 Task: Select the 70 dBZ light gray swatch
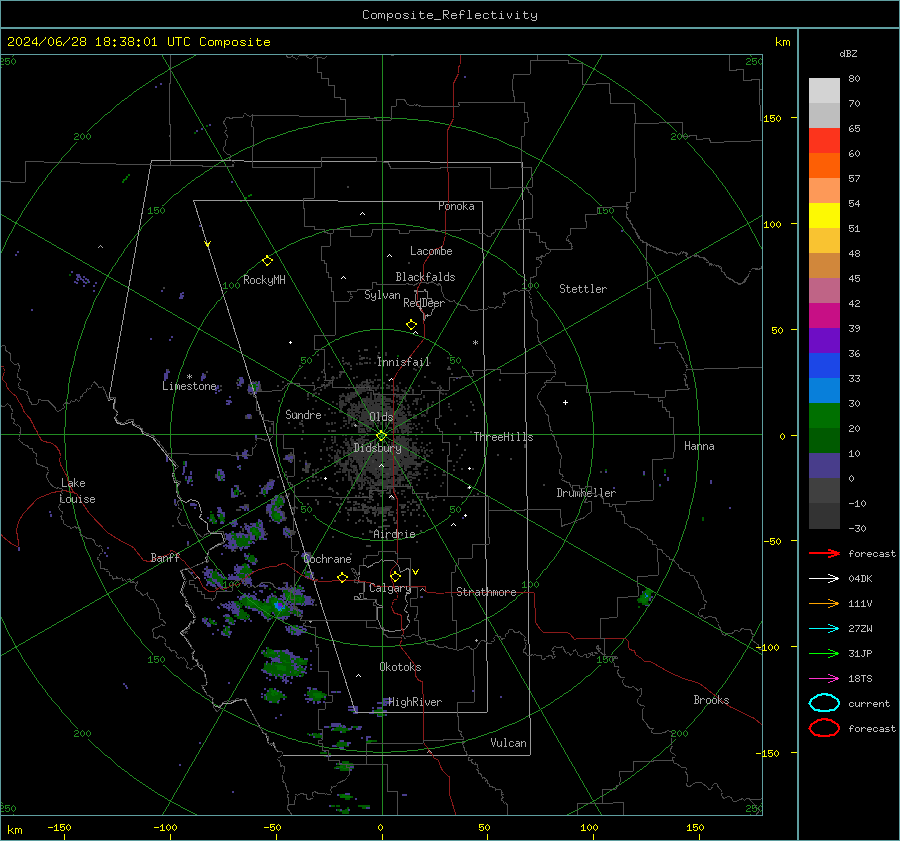tap(824, 91)
